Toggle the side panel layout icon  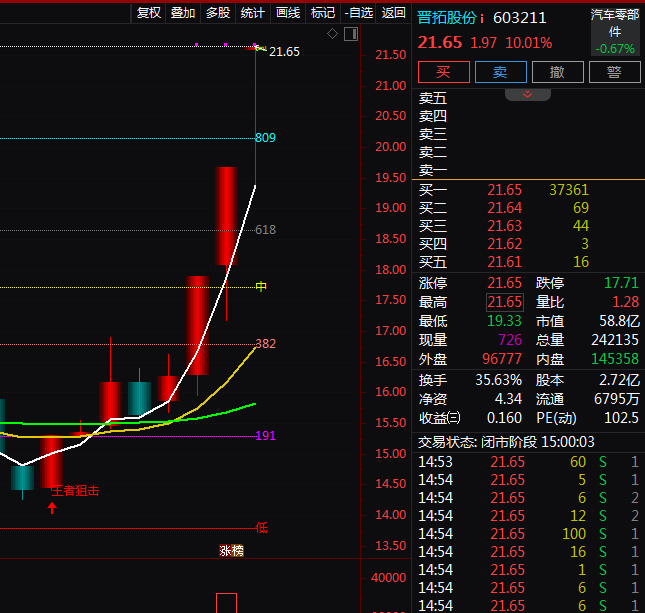coord(351,34)
